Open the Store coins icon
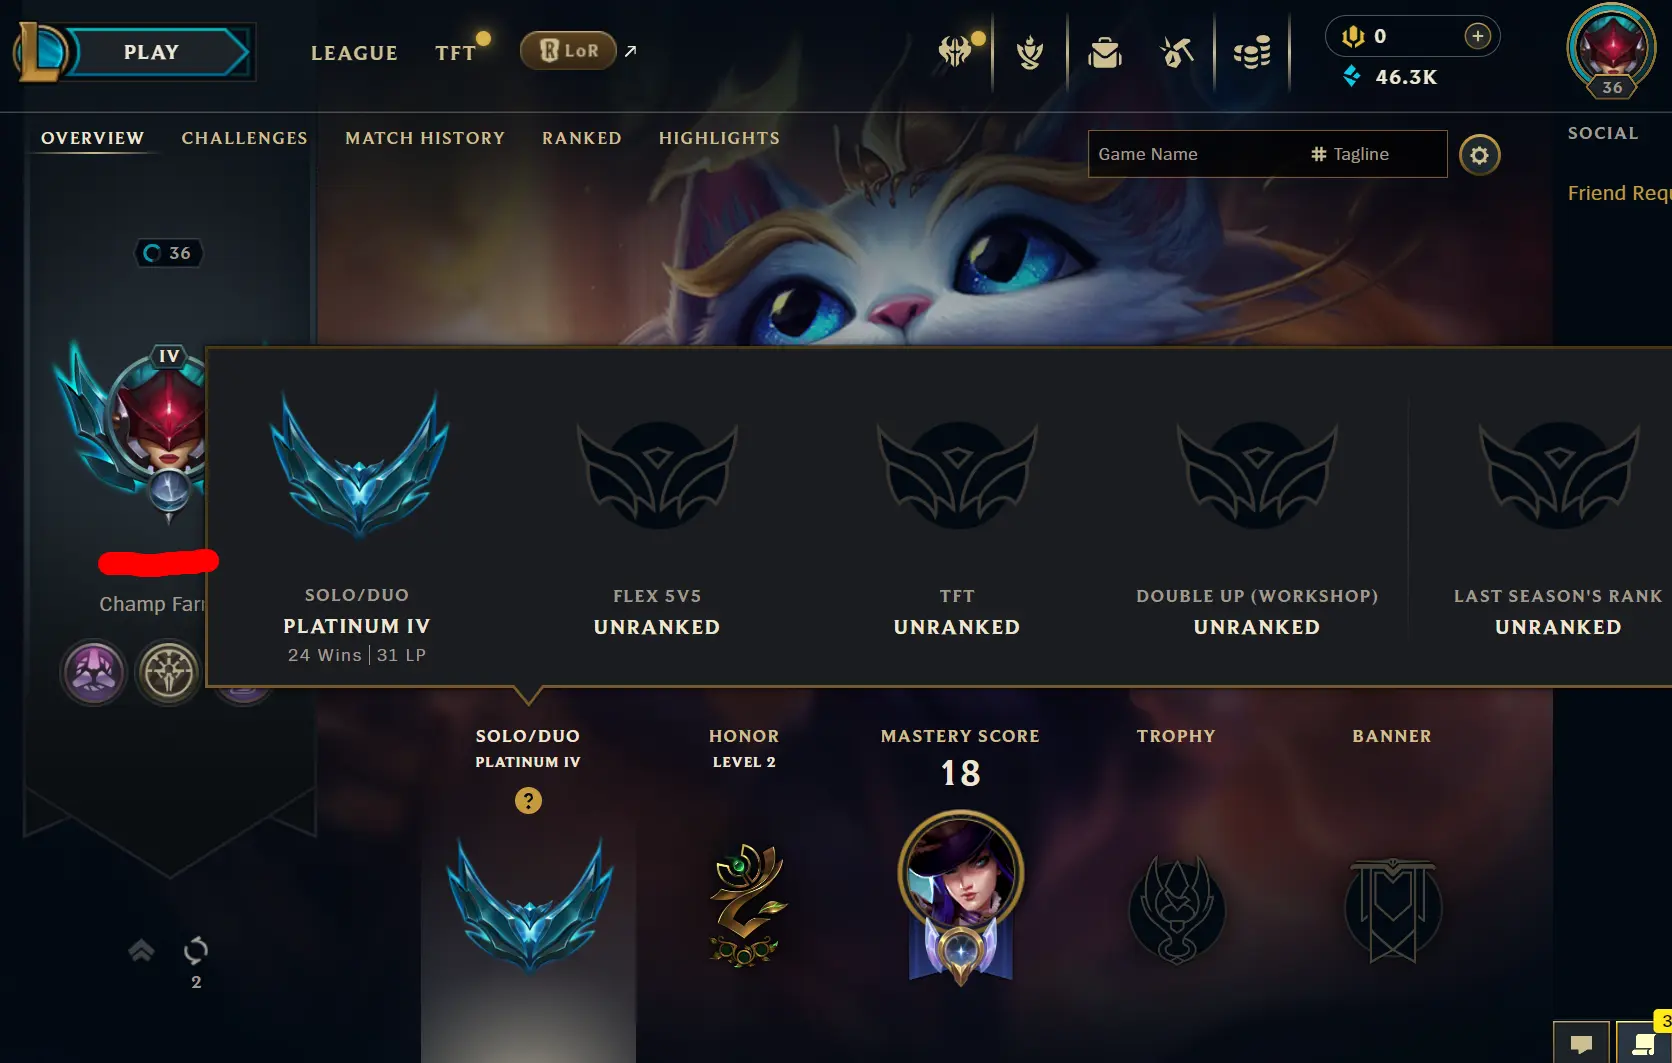1672x1063 pixels. tap(1251, 51)
